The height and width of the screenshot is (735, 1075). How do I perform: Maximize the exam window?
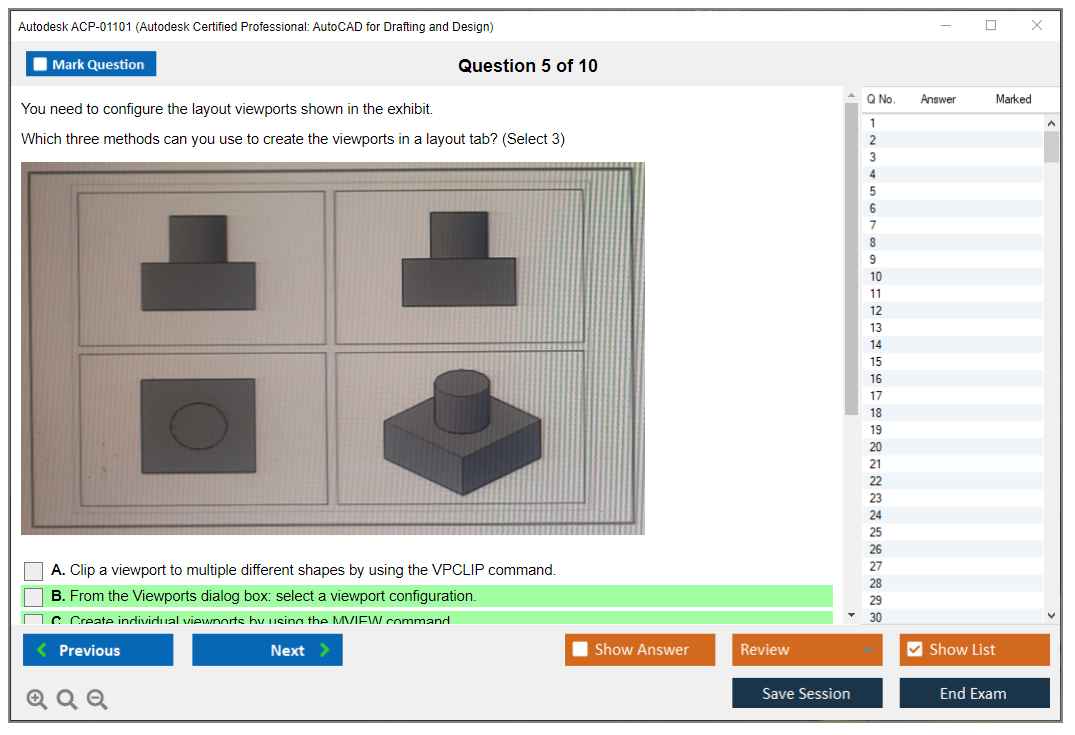point(991,26)
